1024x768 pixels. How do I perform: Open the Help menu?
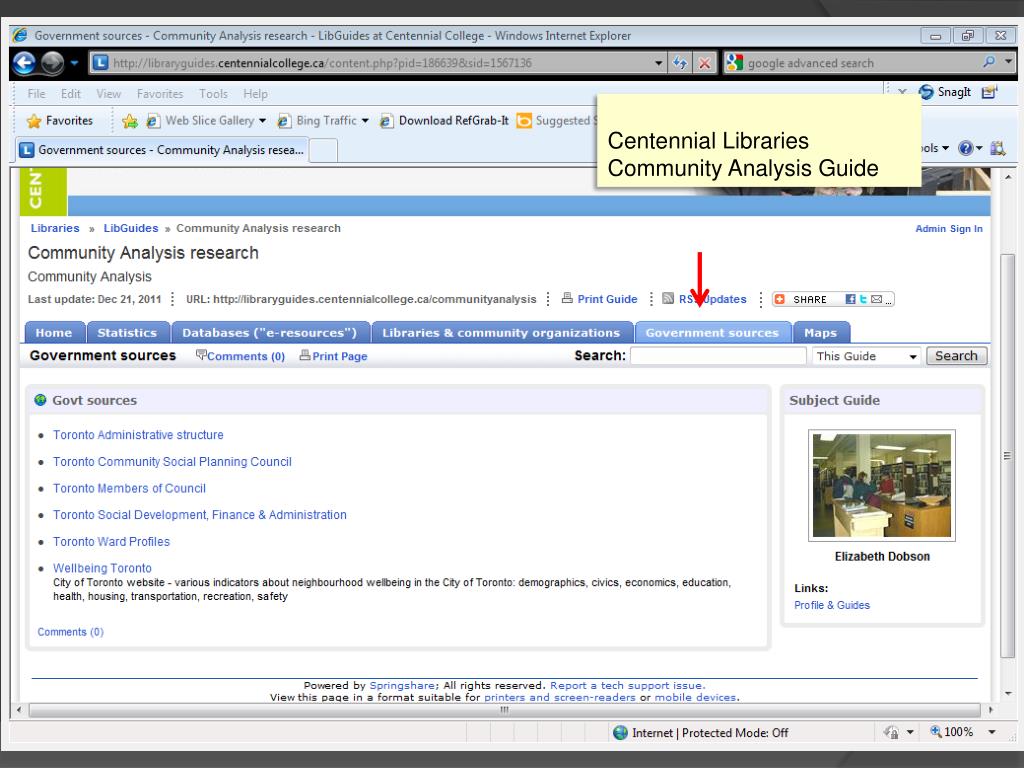(x=255, y=94)
